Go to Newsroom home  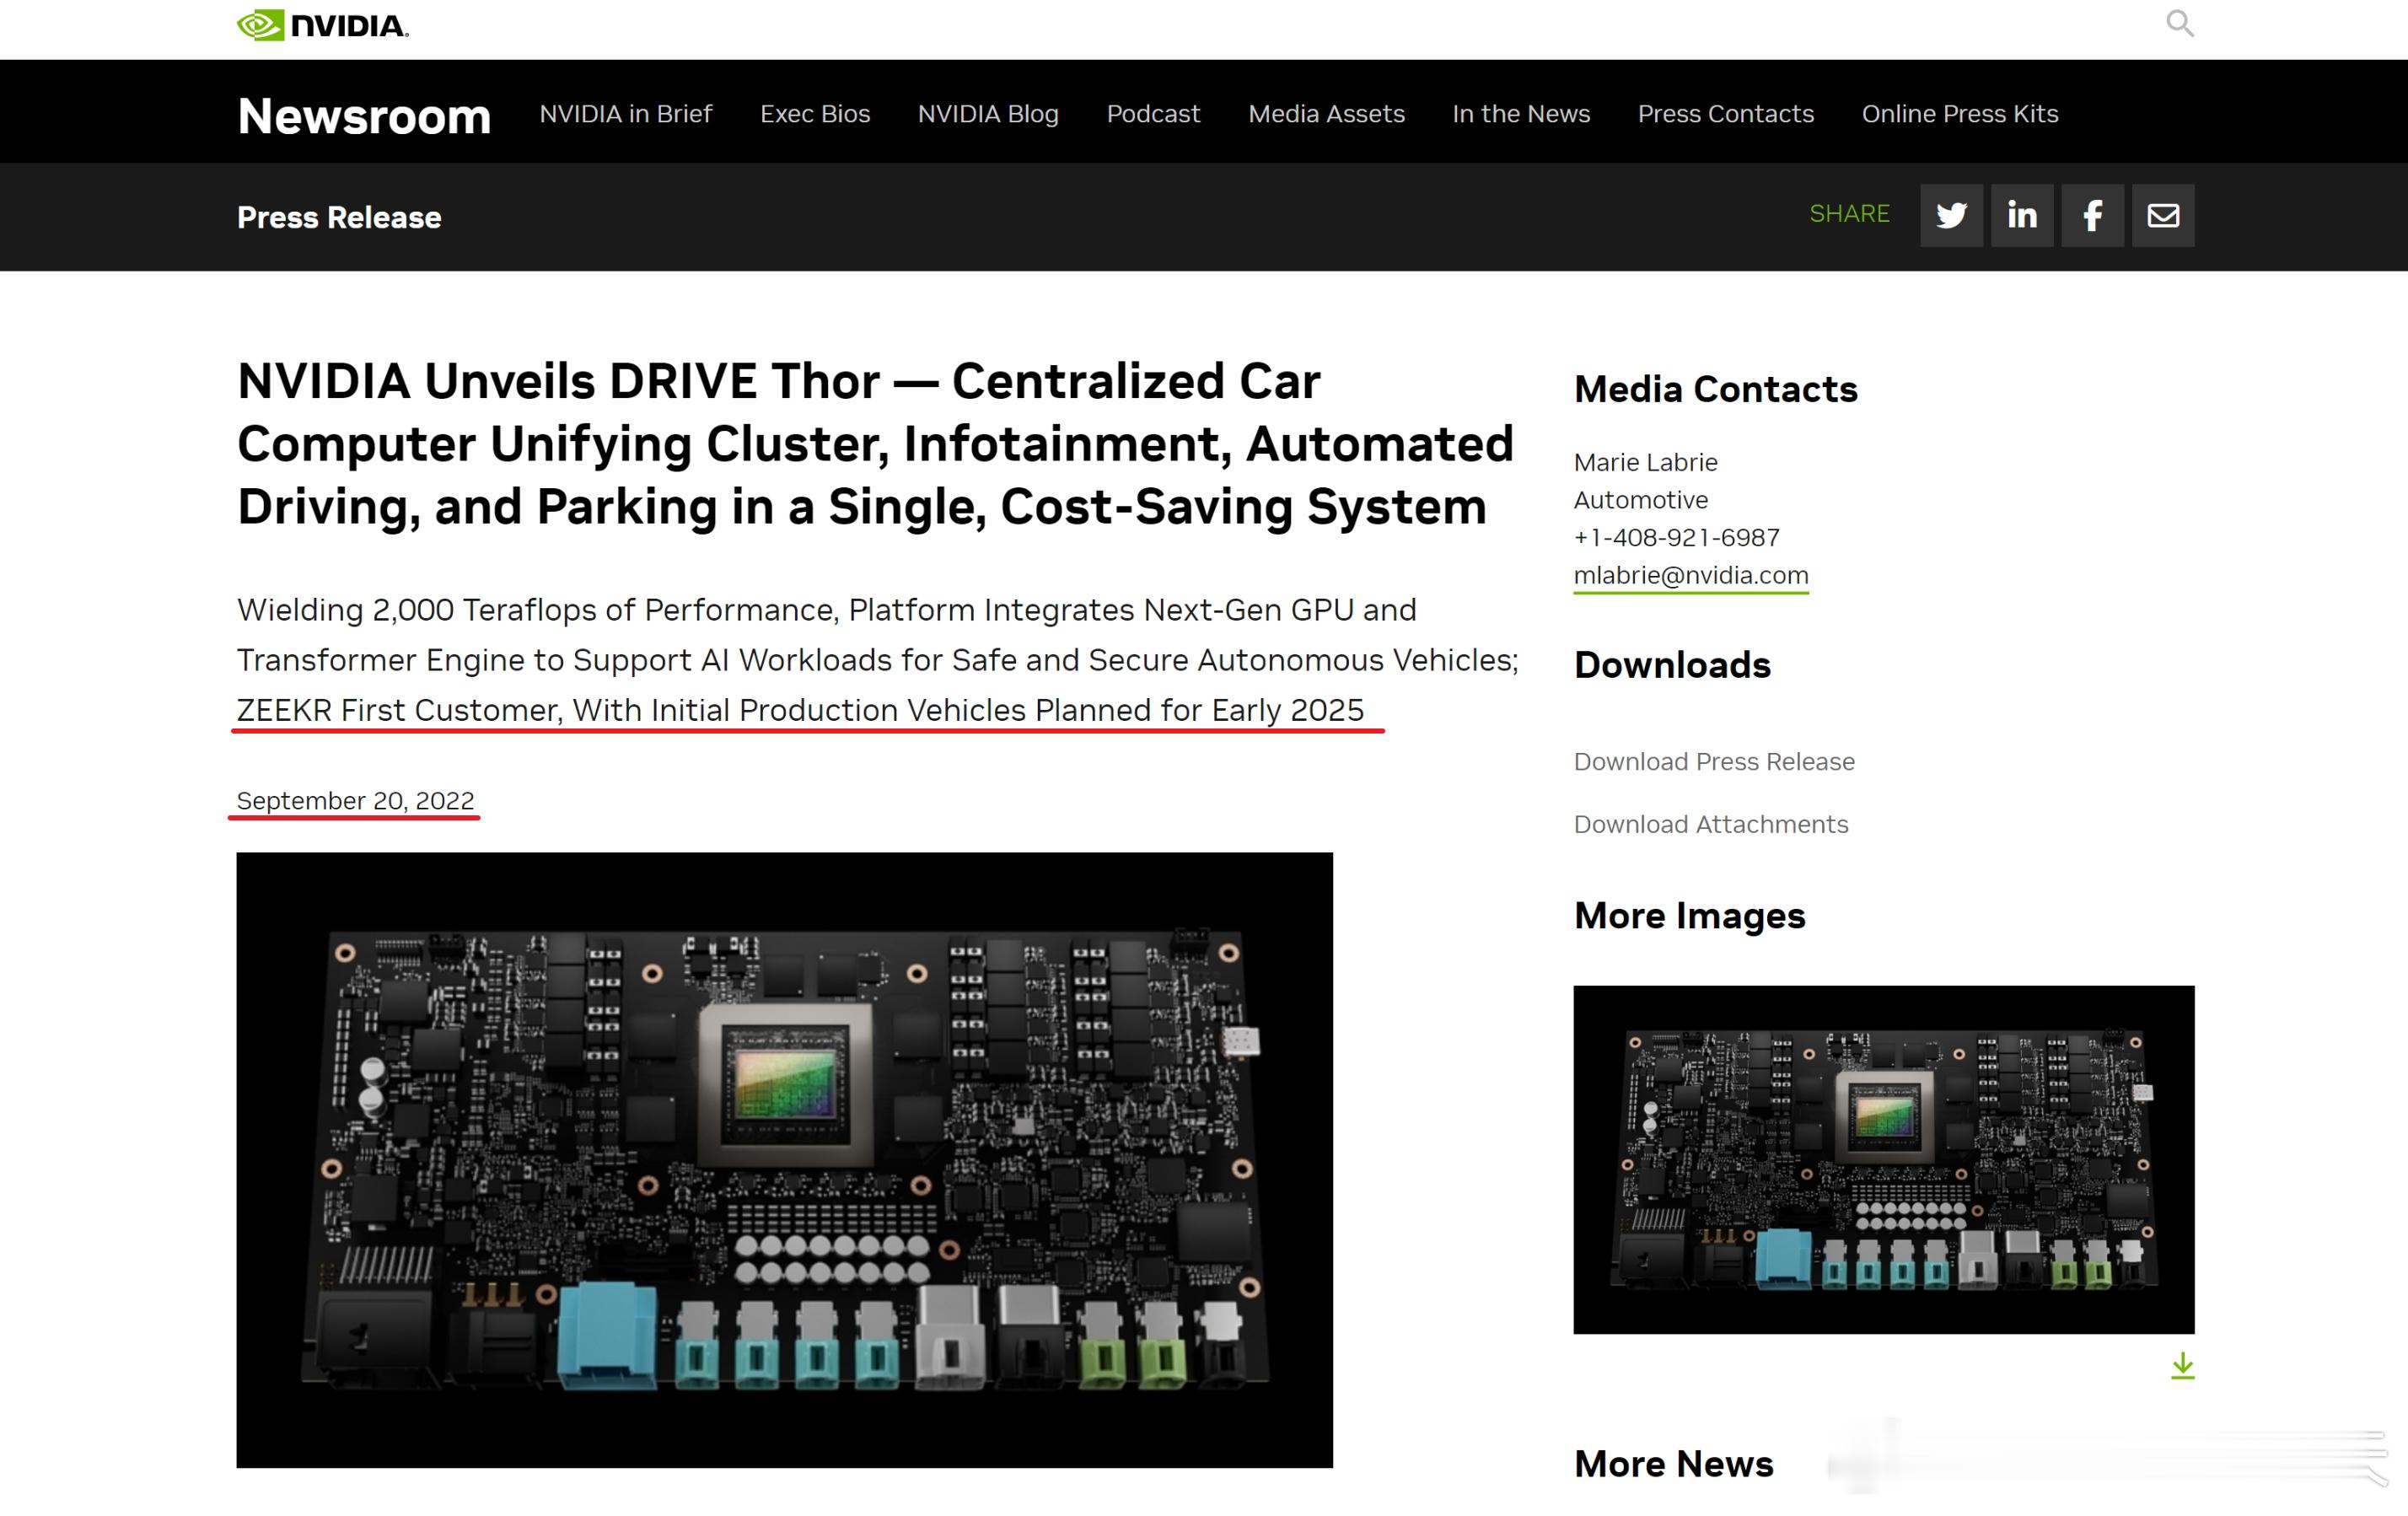click(364, 116)
